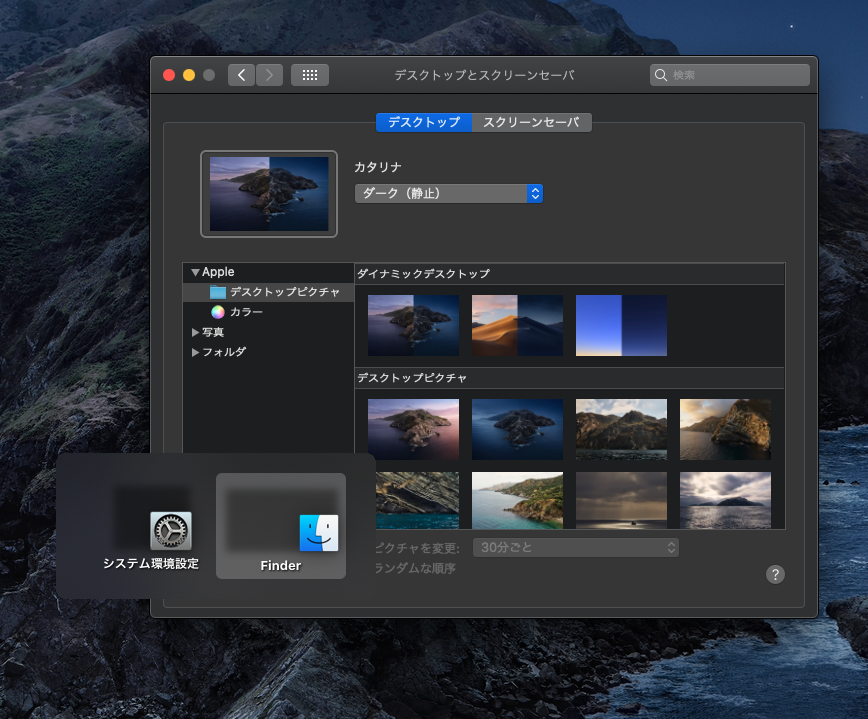The height and width of the screenshot is (719, 868).
Task: Click into the 検索 search field
Action: (730, 75)
